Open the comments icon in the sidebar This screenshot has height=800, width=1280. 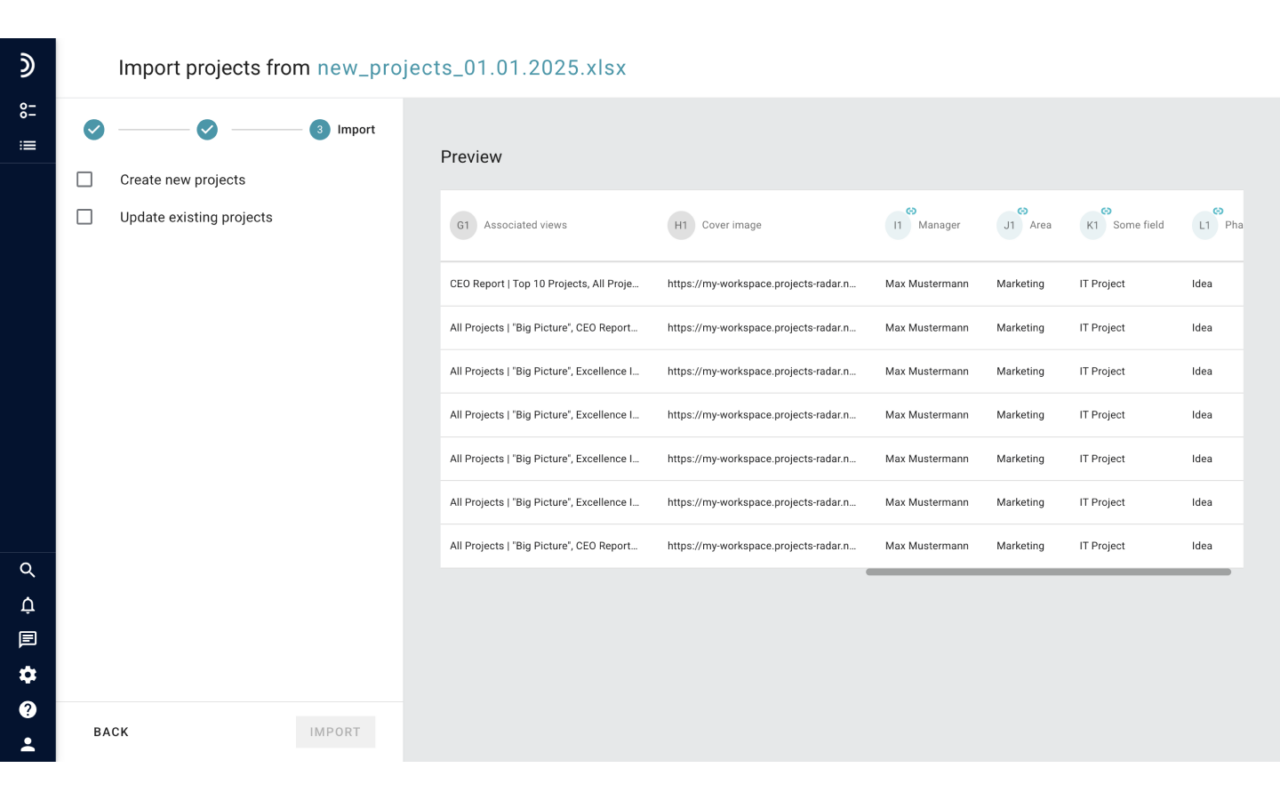coord(27,639)
